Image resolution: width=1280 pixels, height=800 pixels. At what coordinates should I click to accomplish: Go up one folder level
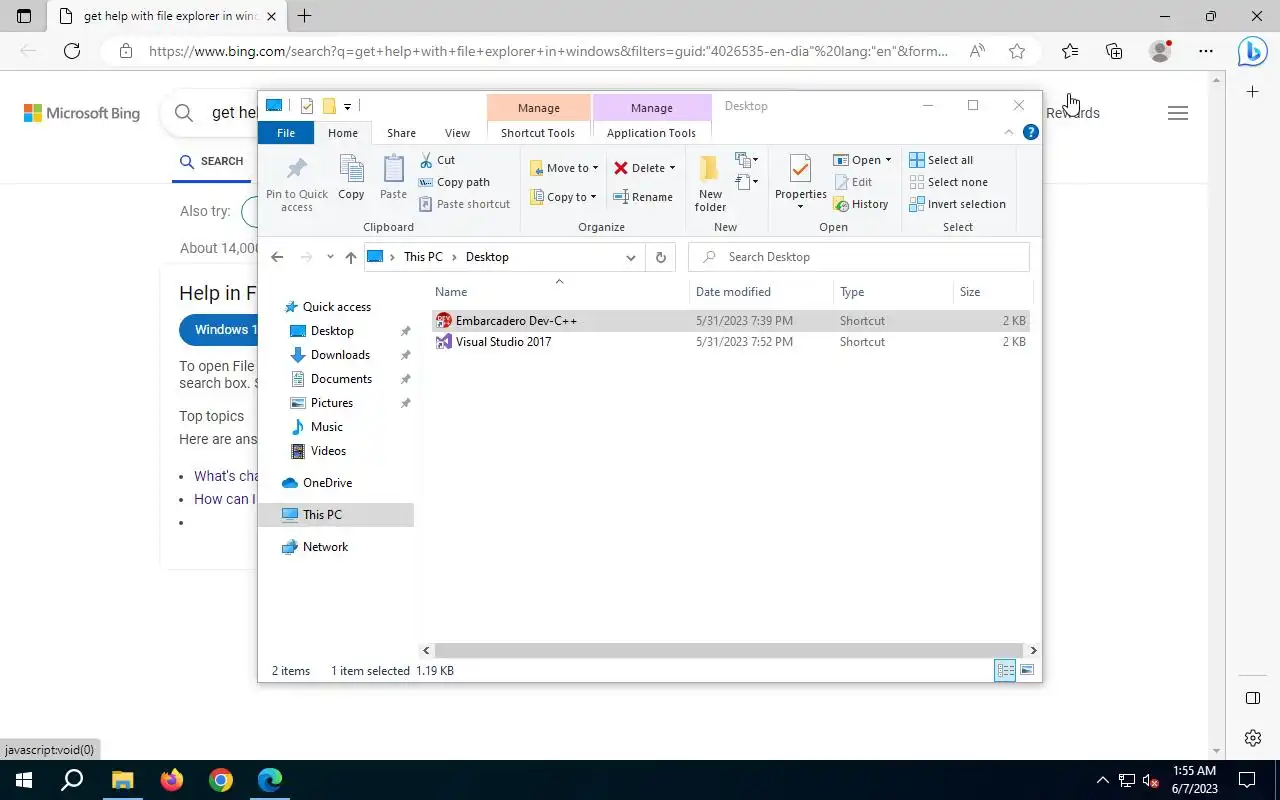[x=350, y=257]
